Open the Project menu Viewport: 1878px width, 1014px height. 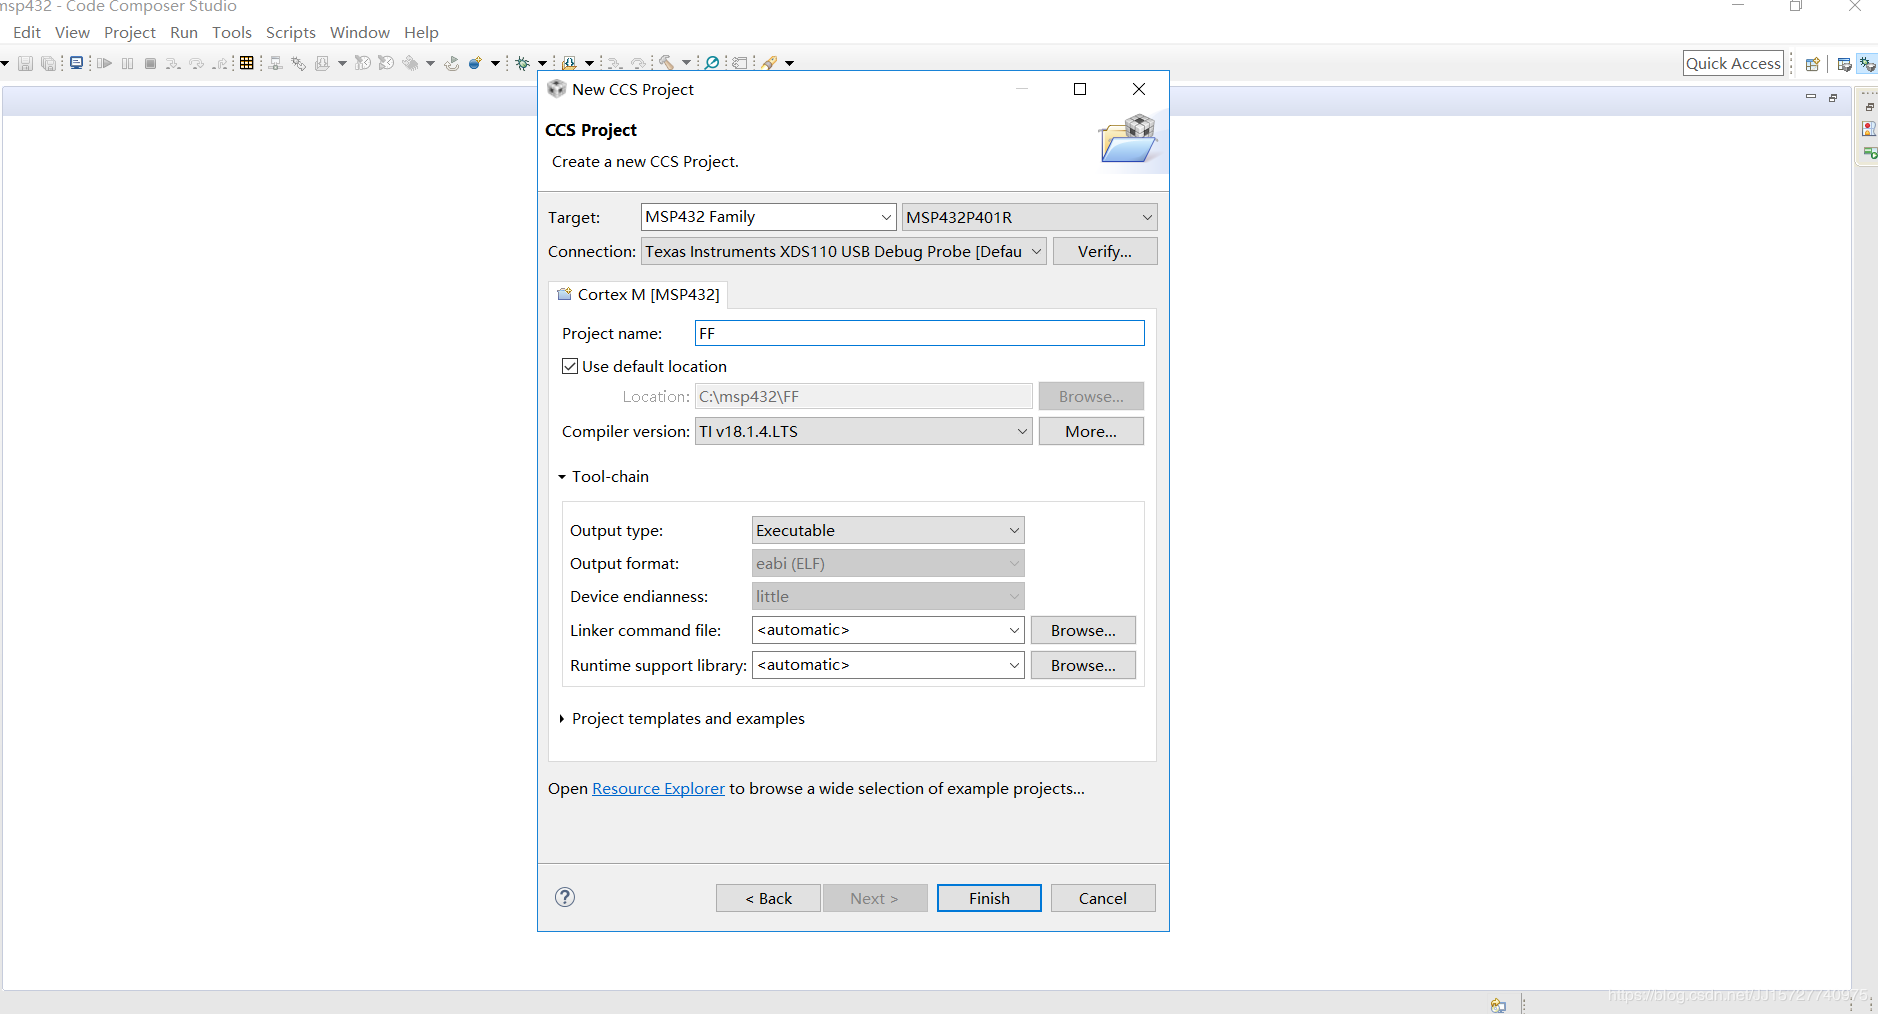tap(129, 32)
